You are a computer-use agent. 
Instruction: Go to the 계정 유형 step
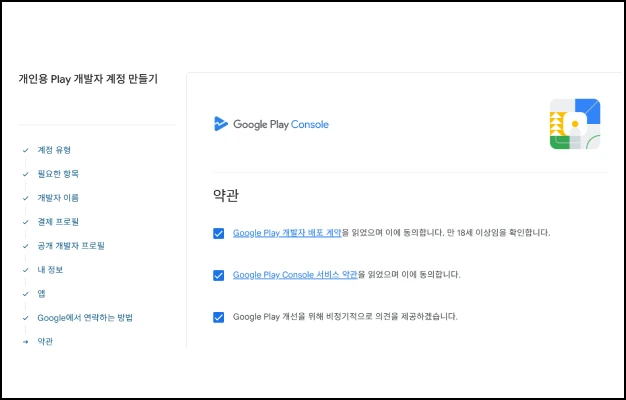[x=54, y=150]
